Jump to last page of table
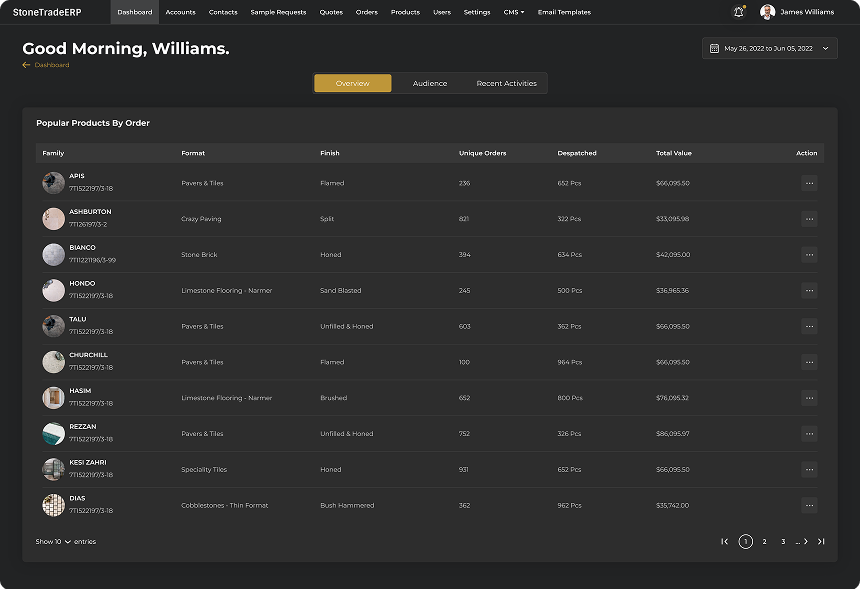The image size is (860, 590). [x=821, y=541]
